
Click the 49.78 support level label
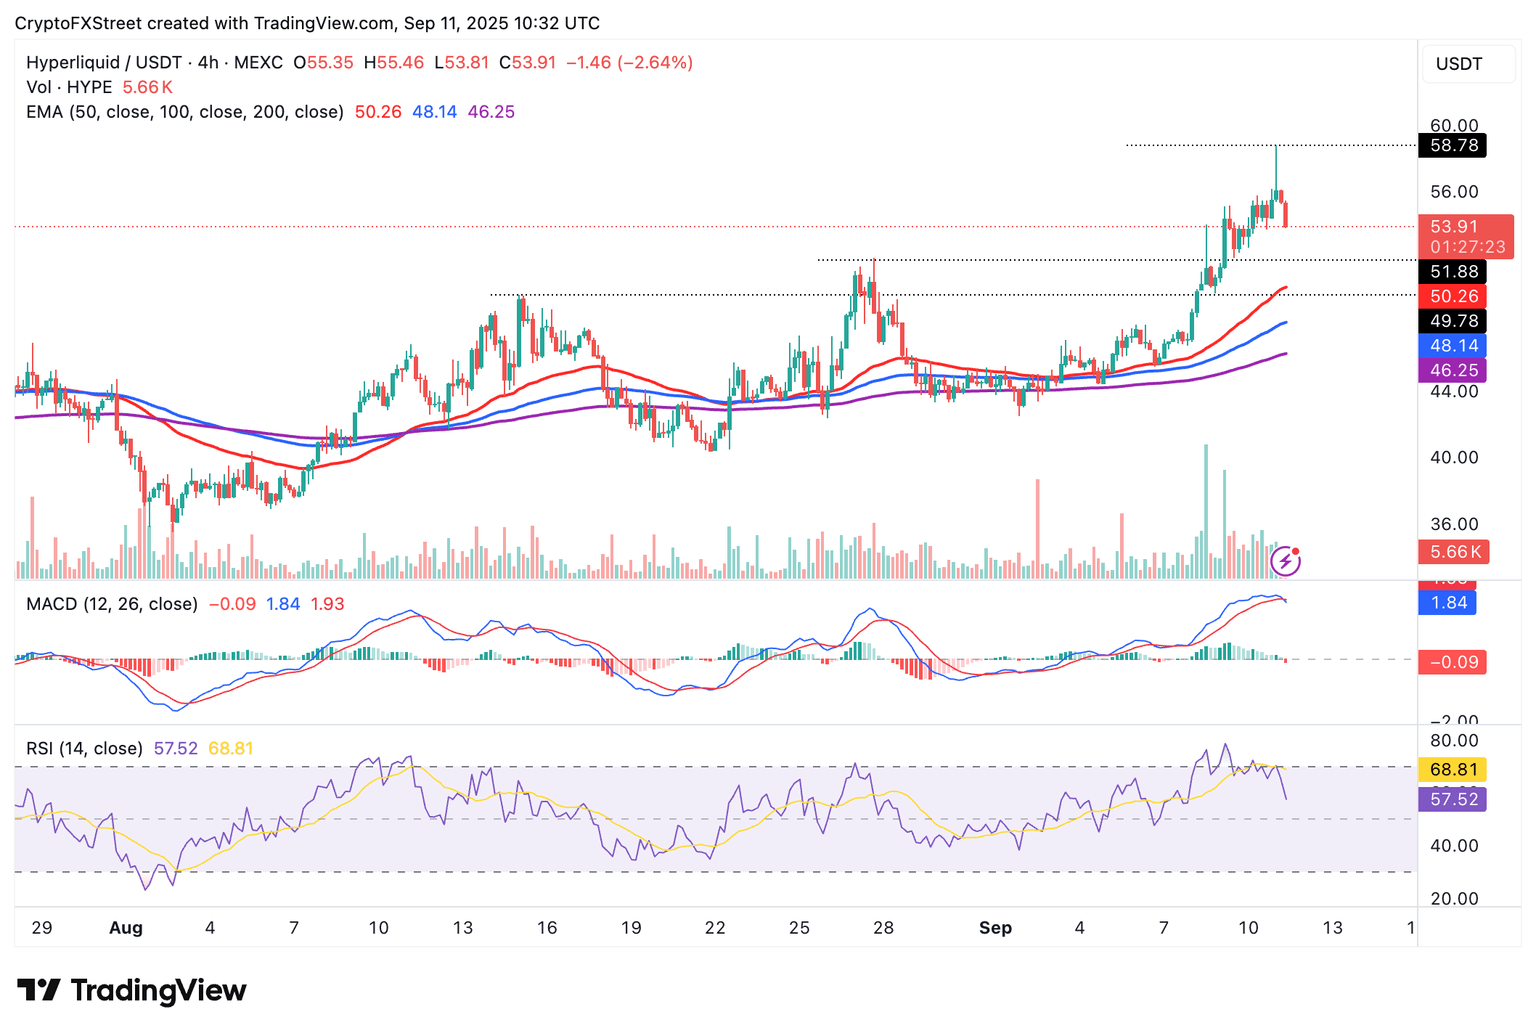tap(1453, 321)
